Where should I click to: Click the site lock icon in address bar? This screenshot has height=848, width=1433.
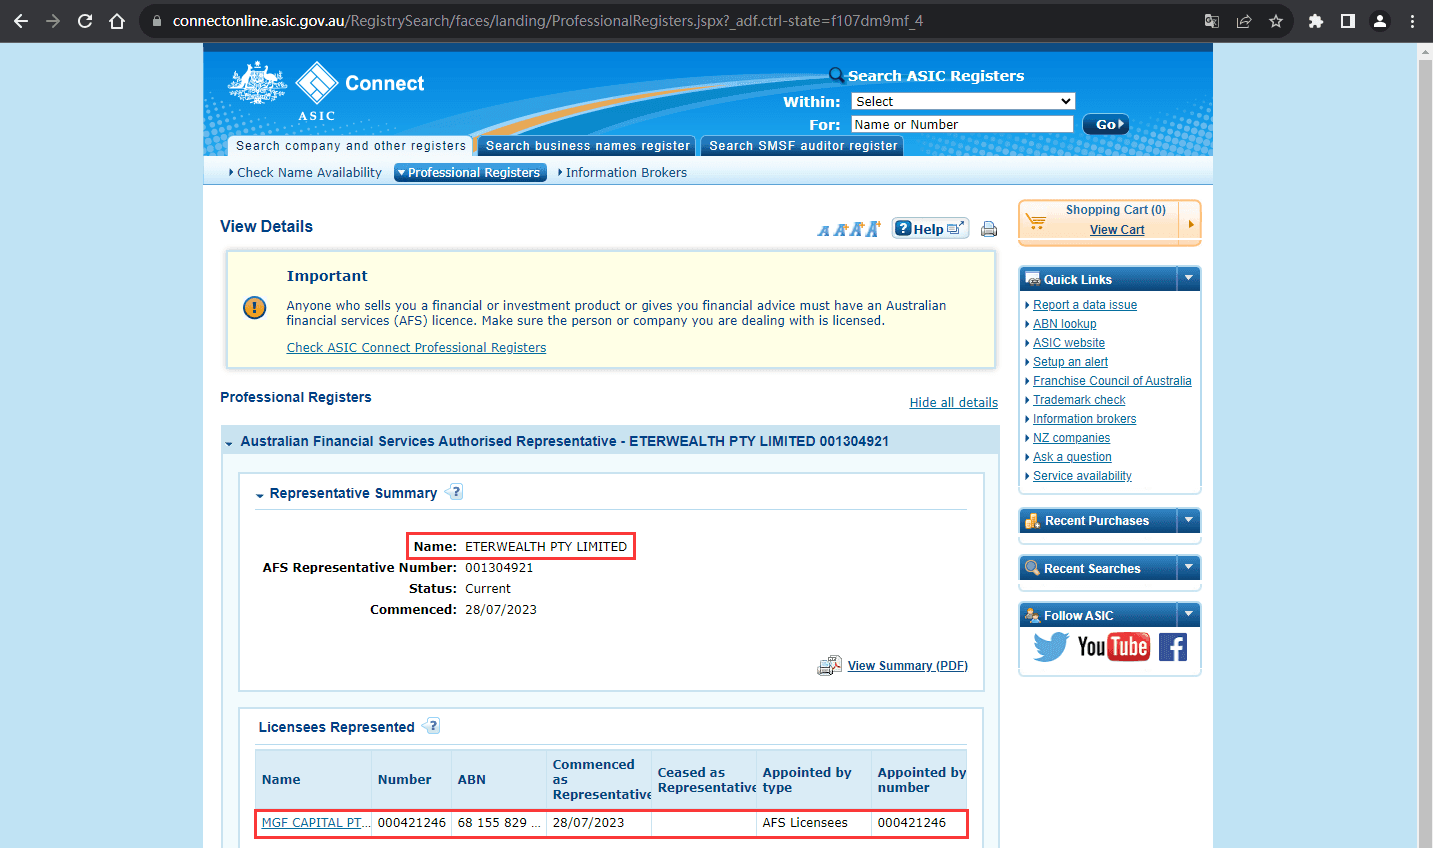coord(156,21)
